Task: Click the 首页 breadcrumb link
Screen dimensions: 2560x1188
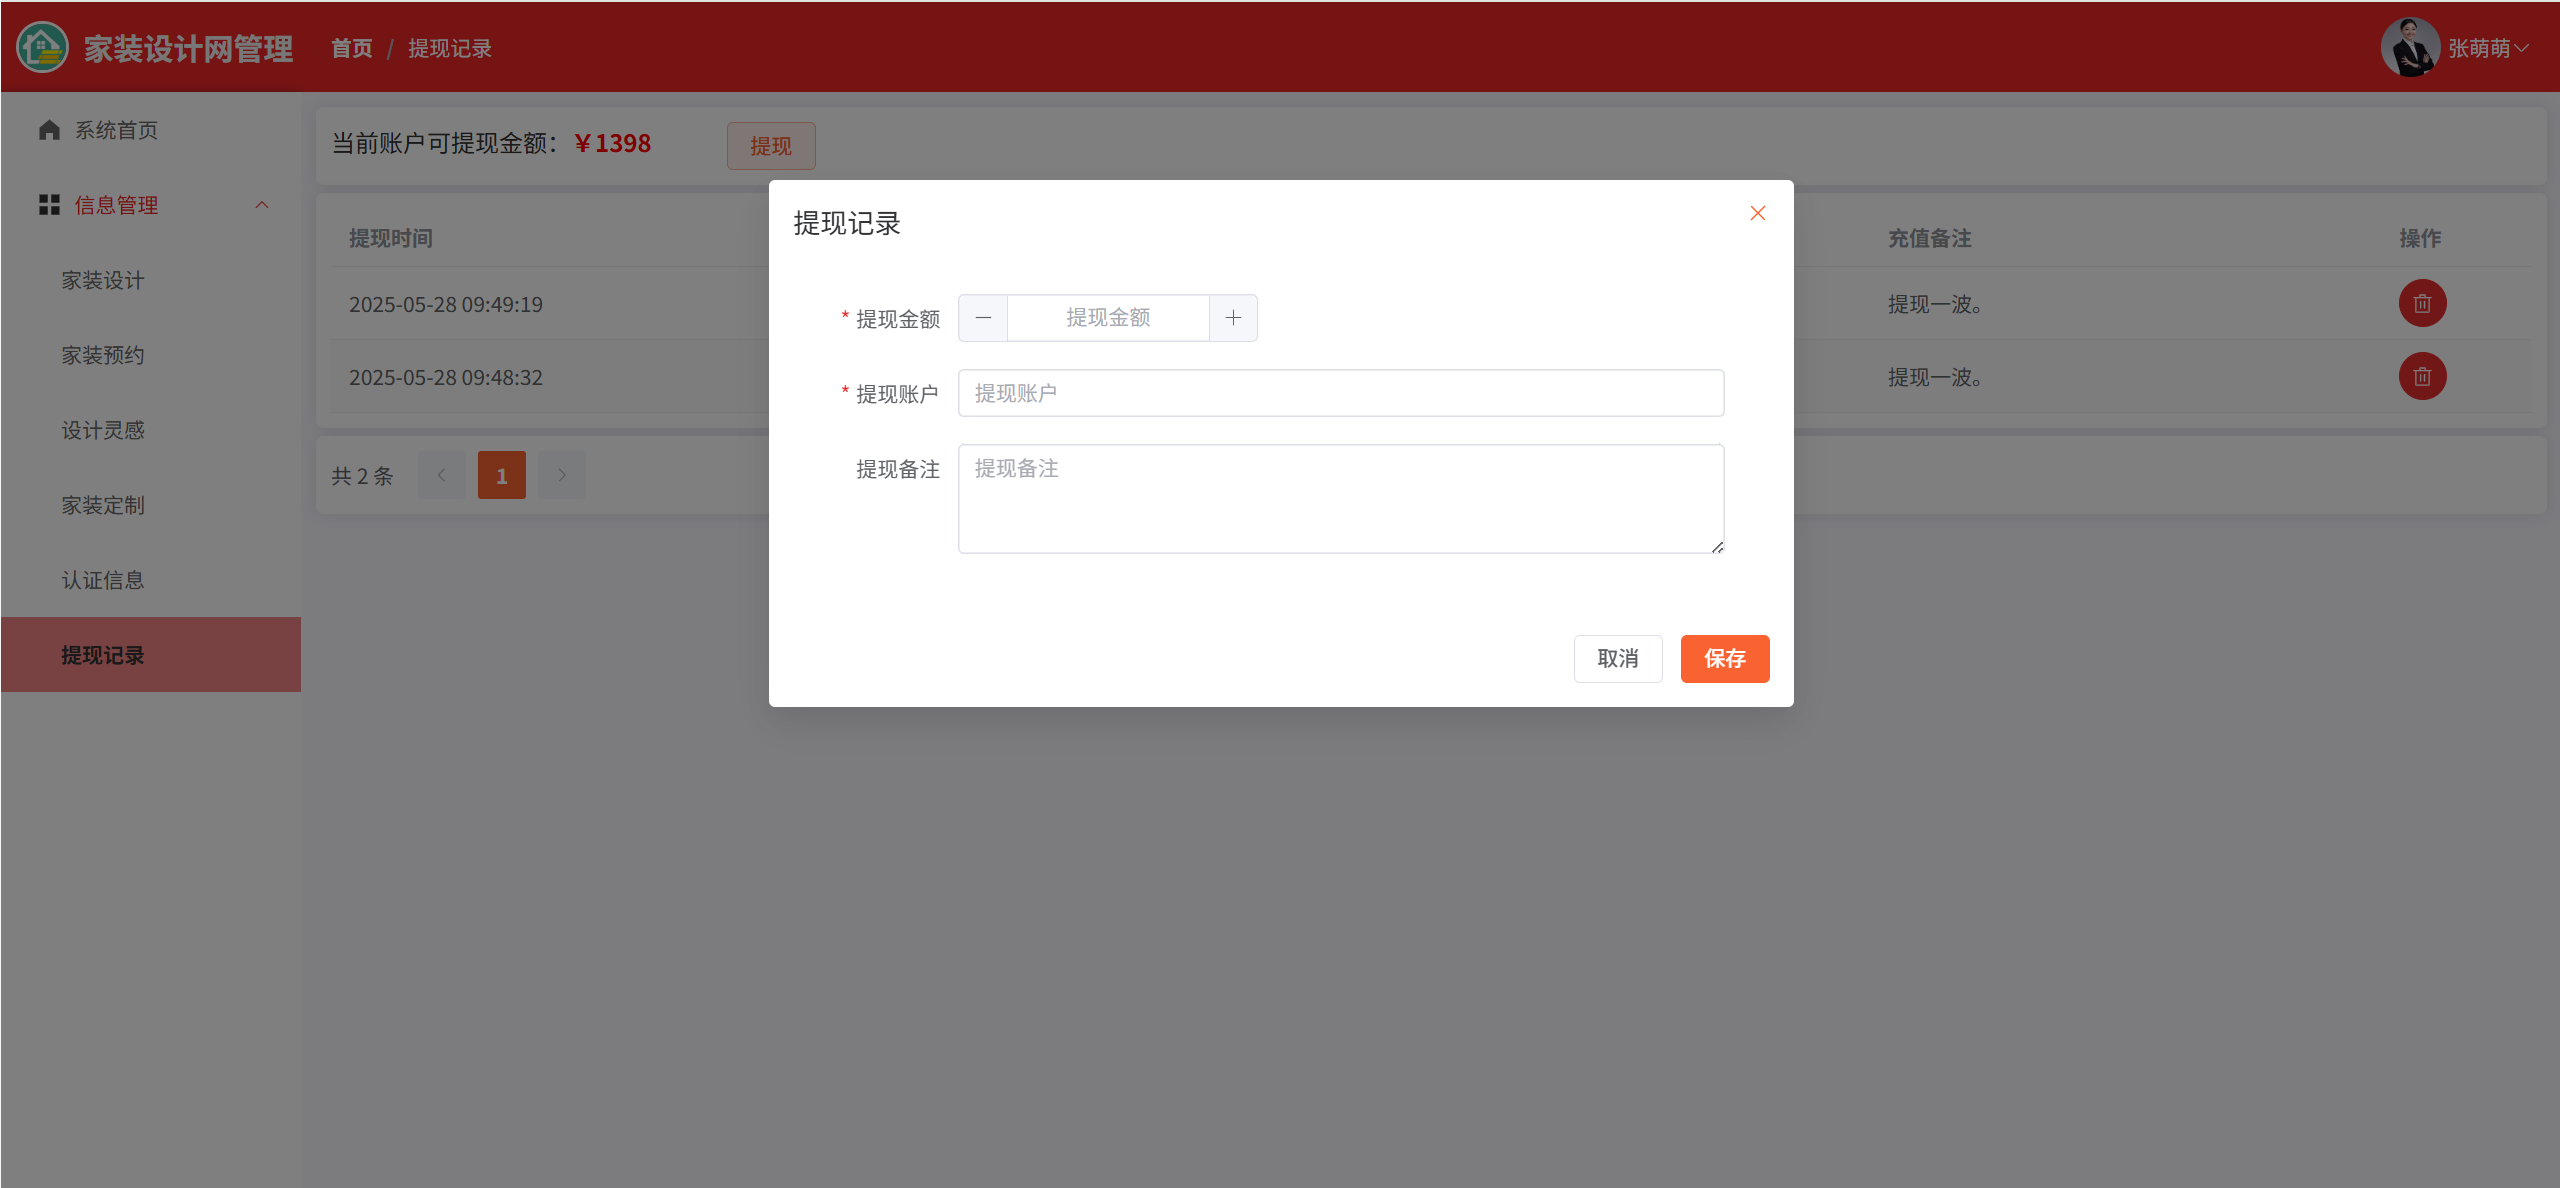Action: pos(351,48)
